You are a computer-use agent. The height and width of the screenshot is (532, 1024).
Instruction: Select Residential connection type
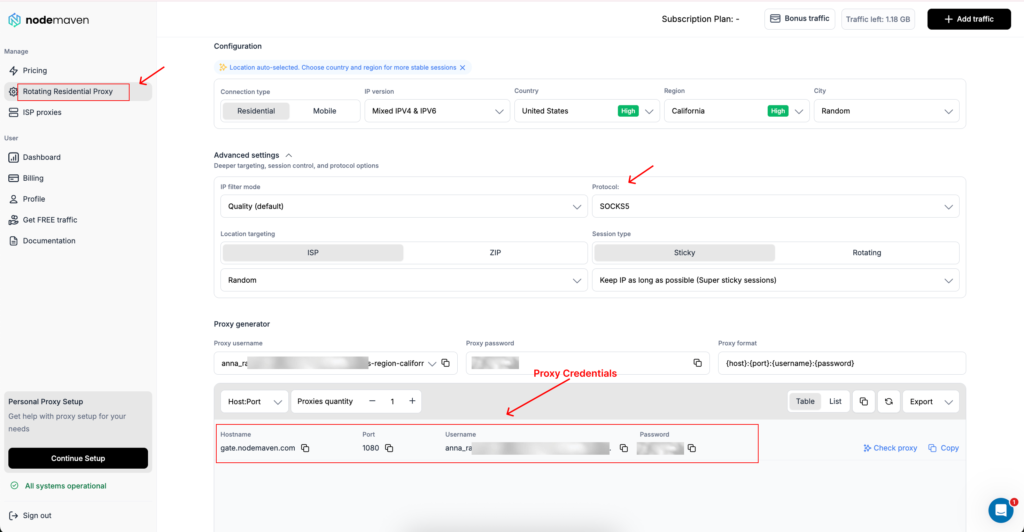pos(256,111)
